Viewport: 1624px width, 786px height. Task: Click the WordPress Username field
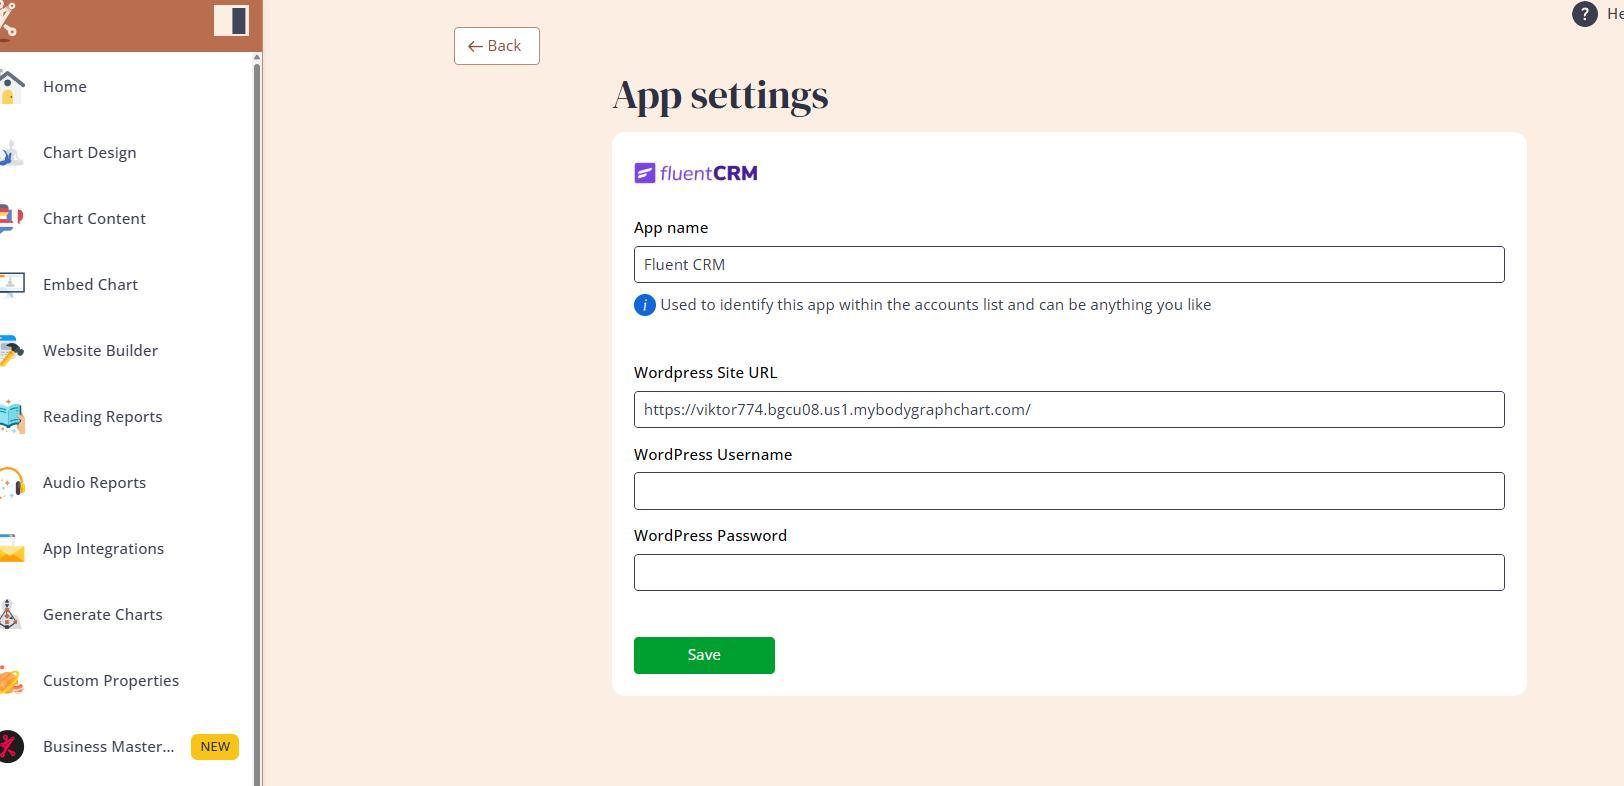1068,491
